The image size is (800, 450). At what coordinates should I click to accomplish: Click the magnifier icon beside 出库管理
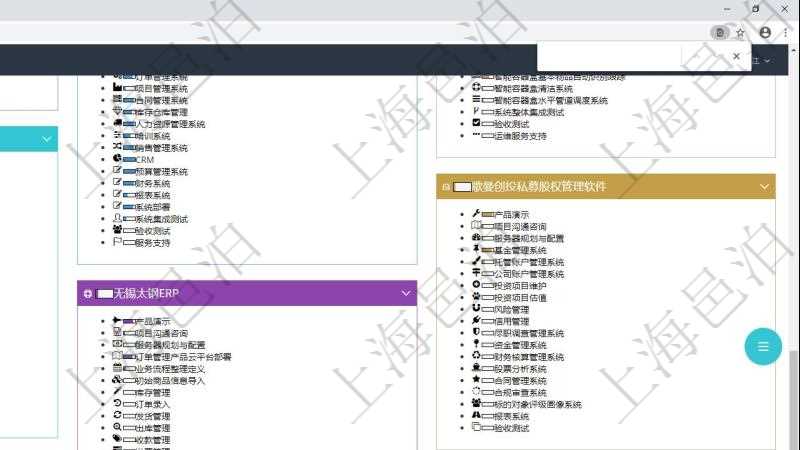point(117,428)
